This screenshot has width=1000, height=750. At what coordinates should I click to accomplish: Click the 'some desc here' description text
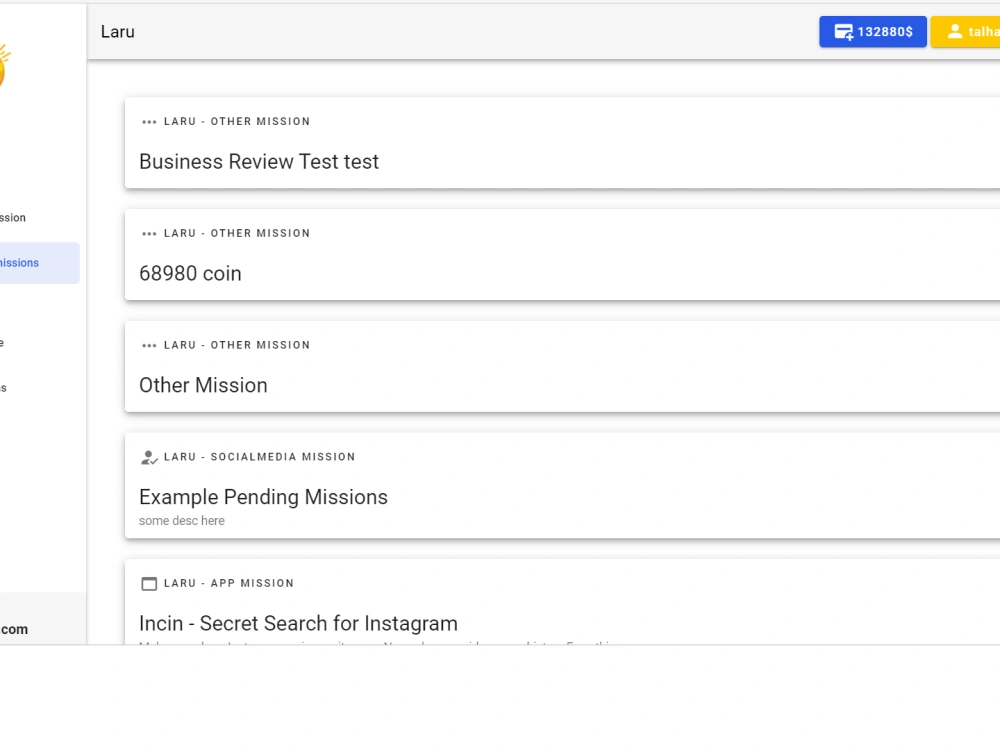click(182, 520)
